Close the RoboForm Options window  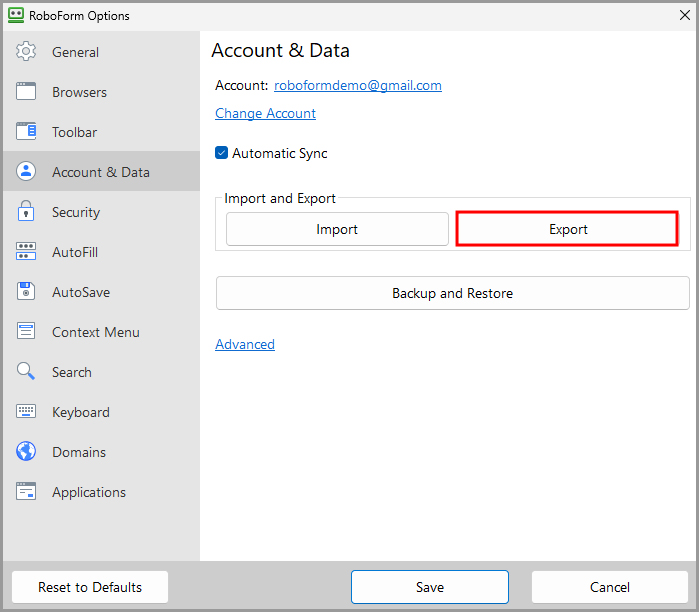coord(685,15)
